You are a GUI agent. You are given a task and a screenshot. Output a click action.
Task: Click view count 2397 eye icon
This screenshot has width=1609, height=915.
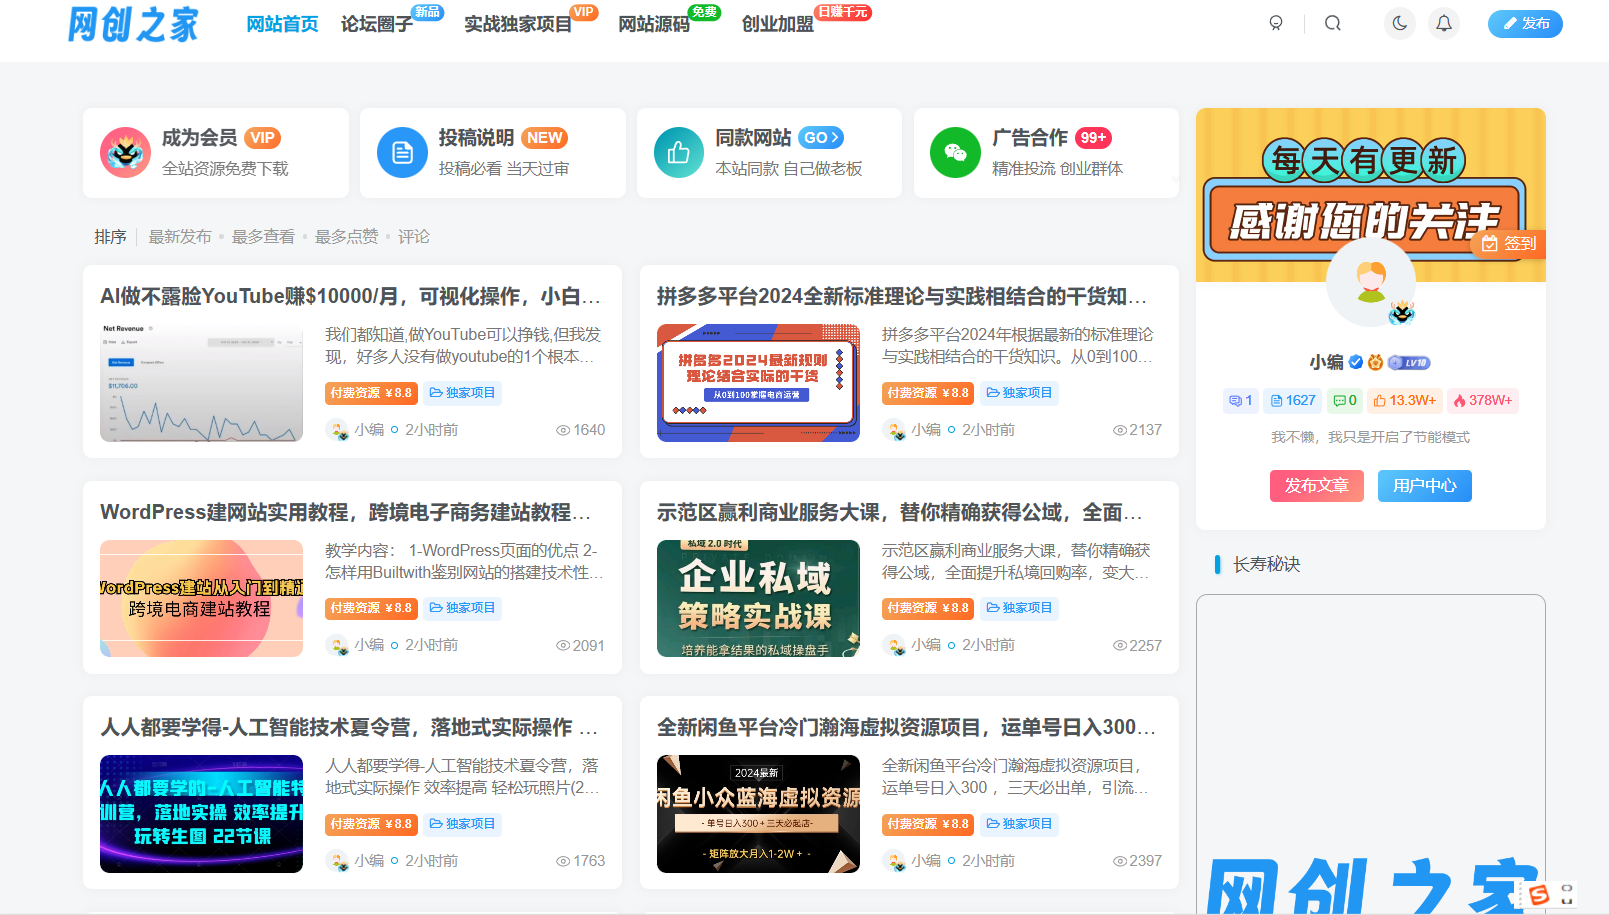(x=1120, y=861)
